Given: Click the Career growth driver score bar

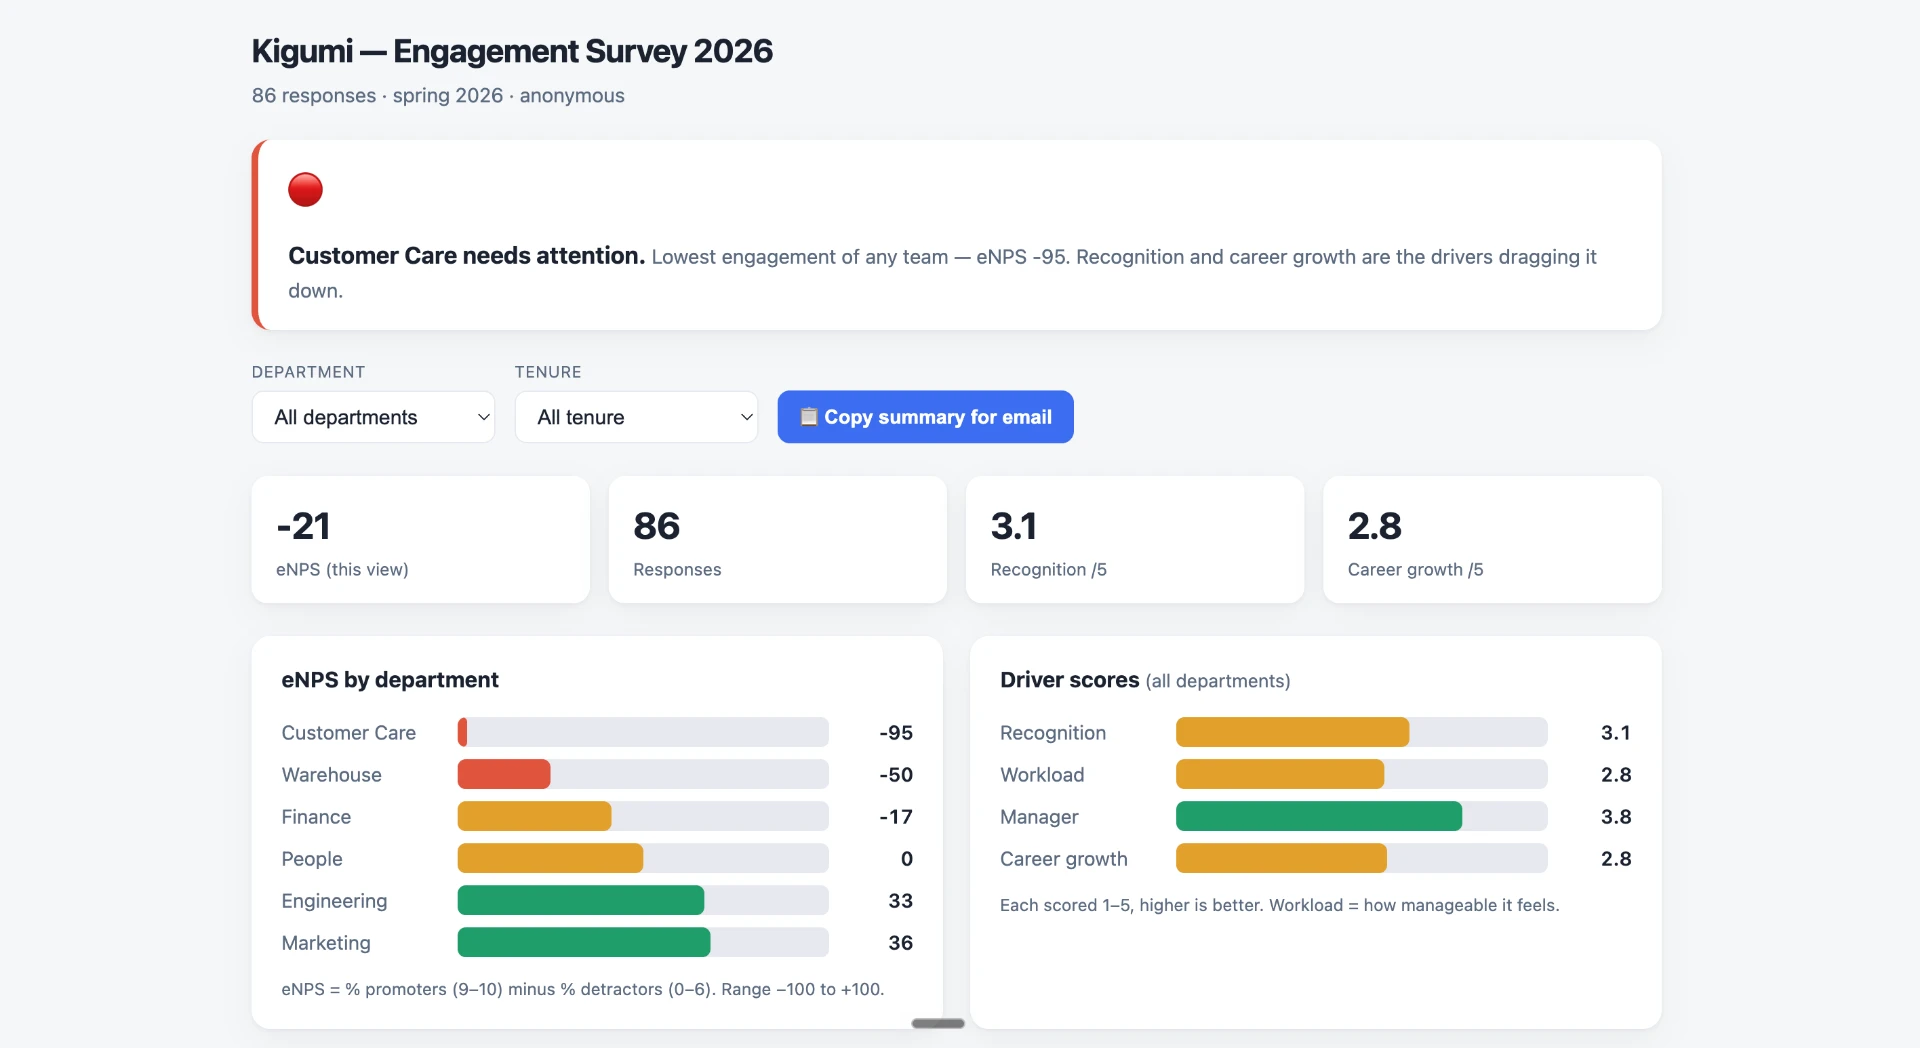Looking at the screenshot, I should [1361, 858].
